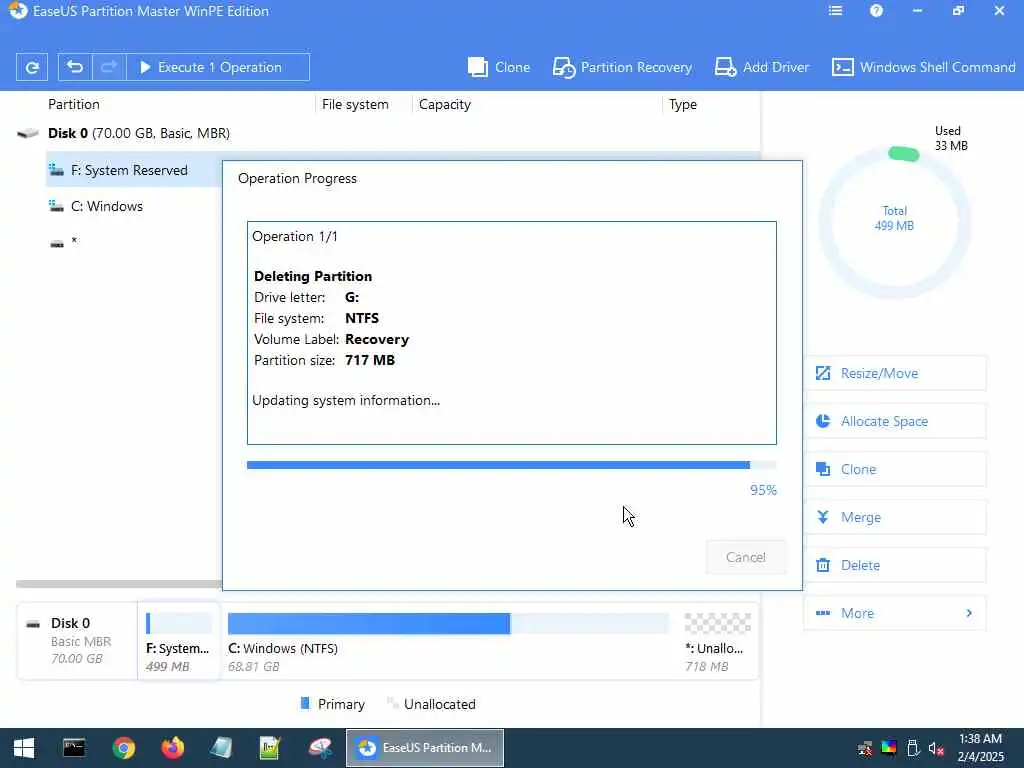This screenshot has height=768, width=1024.
Task: Cancel the operation progress
Action: click(x=746, y=557)
